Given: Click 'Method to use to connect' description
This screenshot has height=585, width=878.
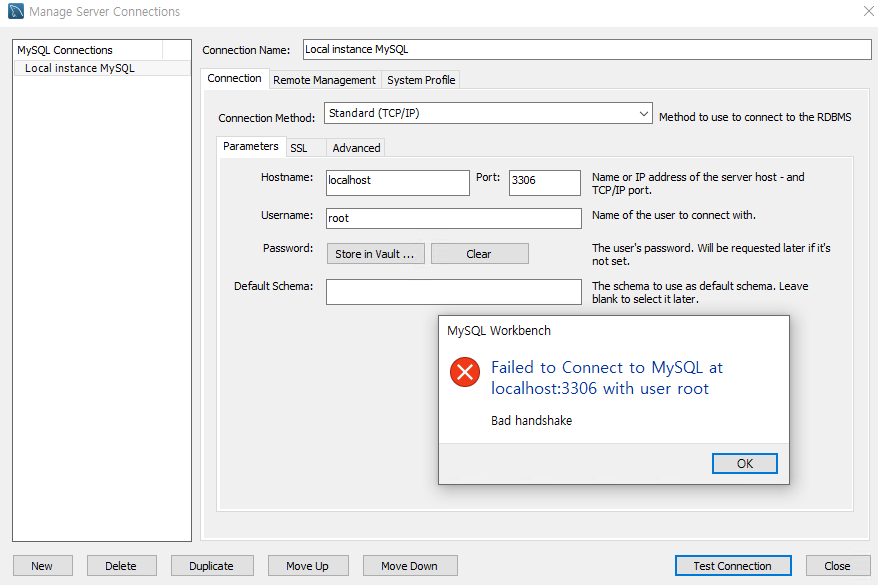Looking at the screenshot, I should pyautogui.click(x=755, y=117).
